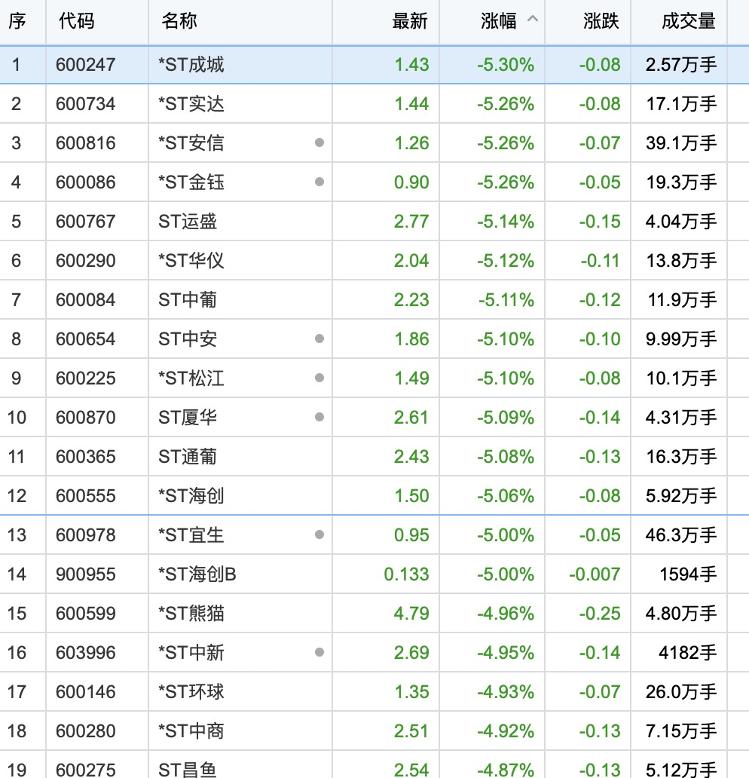Click the gray dot indicator next to *ST松江
This screenshot has width=749, height=778.
pyautogui.click(x=319, y=378)
